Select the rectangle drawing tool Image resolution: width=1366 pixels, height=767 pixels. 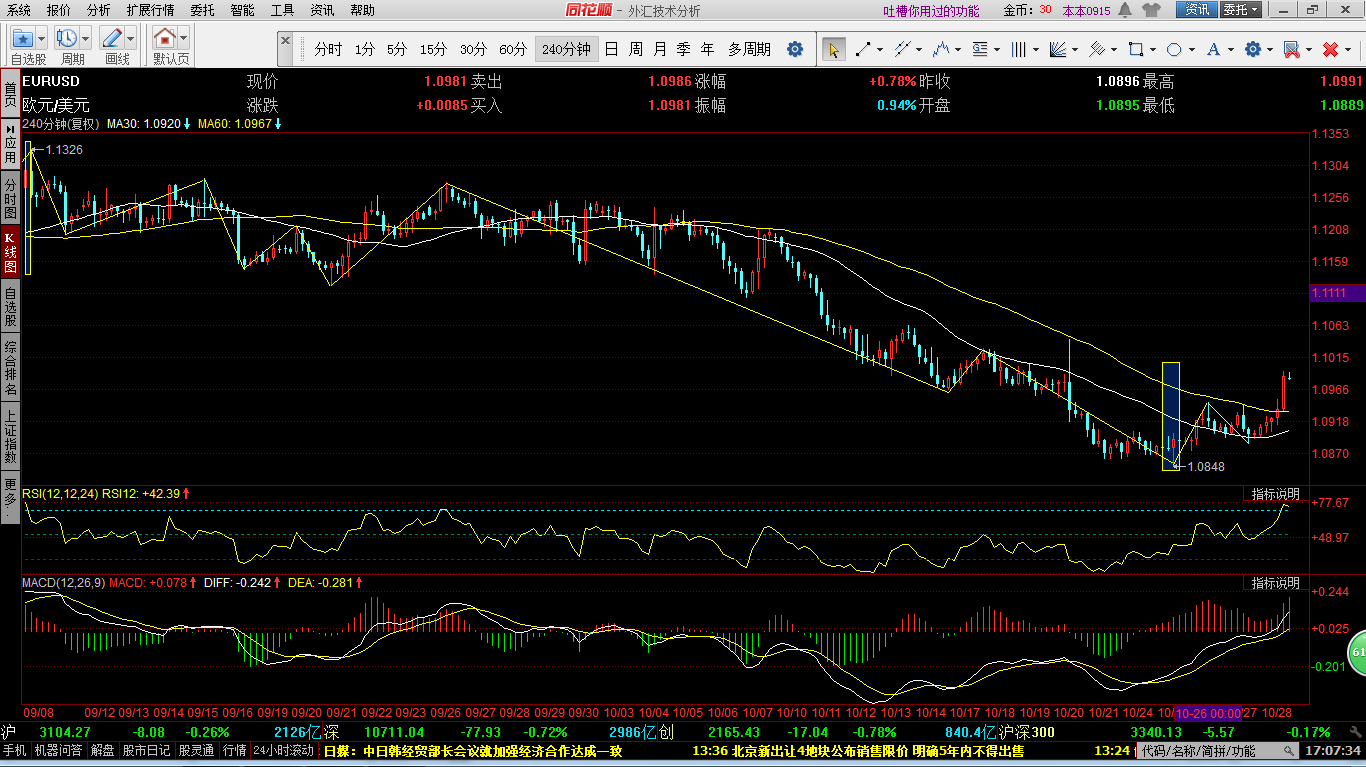coord(1136,49)
